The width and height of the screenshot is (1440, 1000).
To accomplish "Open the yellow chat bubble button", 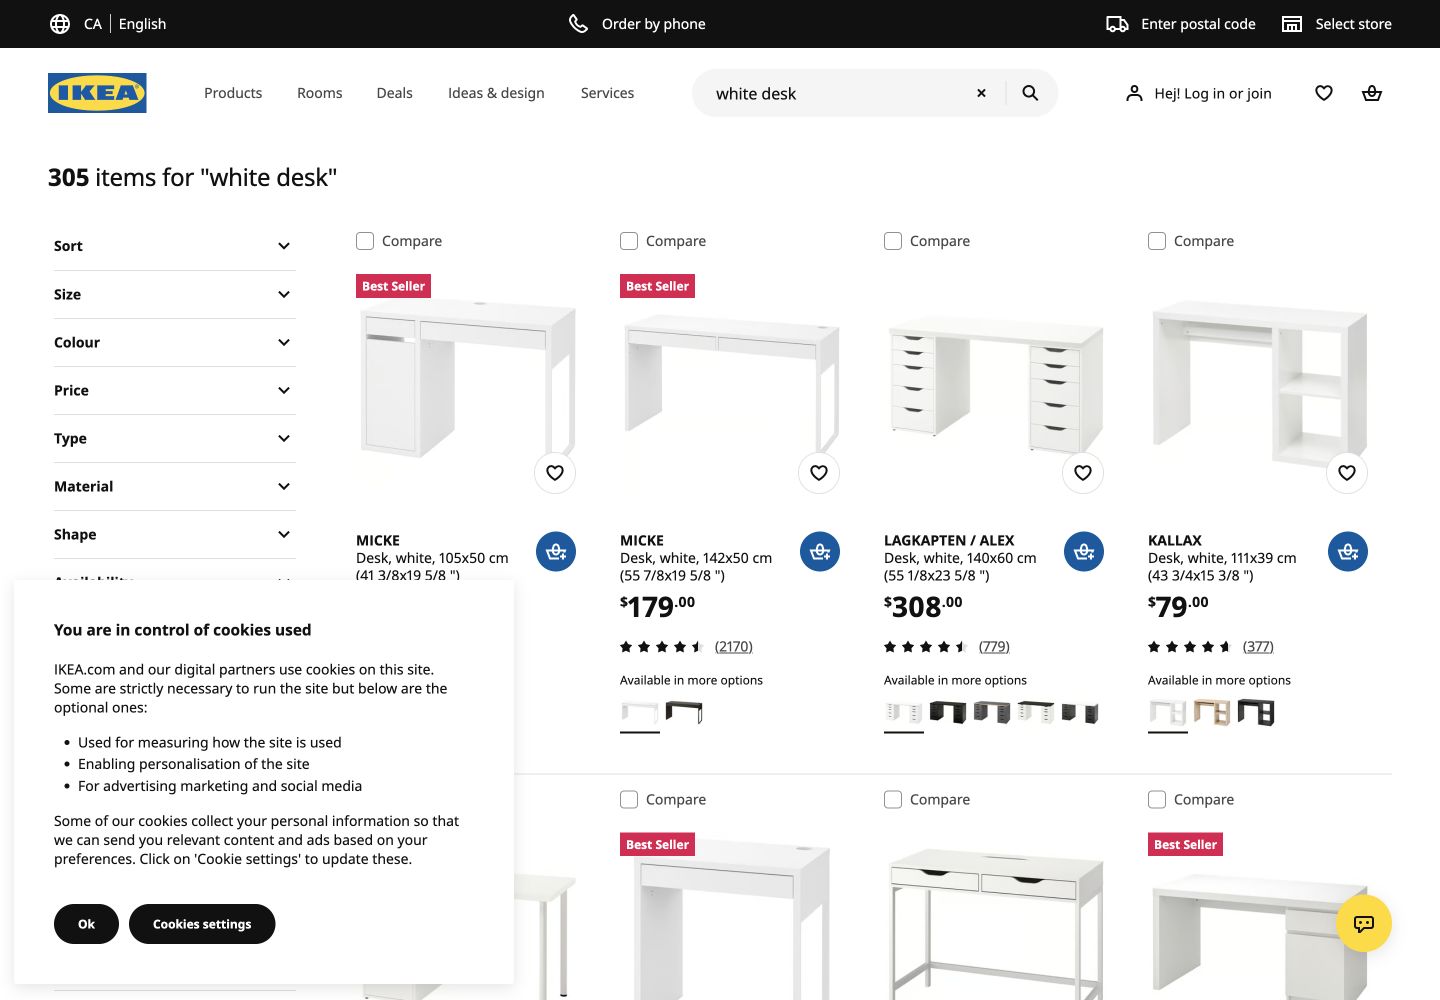I will point(1364,924).
